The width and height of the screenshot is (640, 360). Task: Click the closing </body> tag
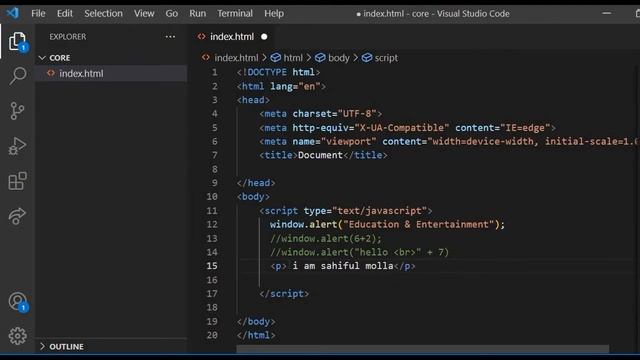(256, 322)
